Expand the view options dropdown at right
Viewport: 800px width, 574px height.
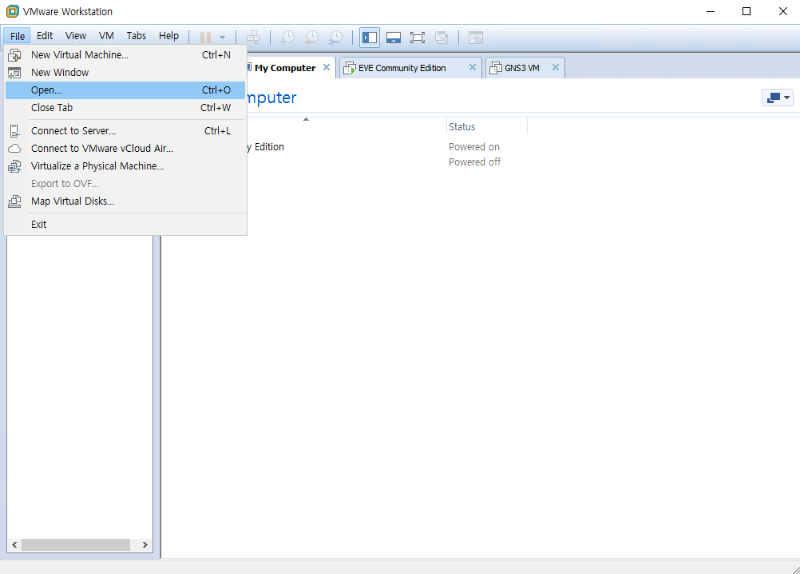click(777, 98)
